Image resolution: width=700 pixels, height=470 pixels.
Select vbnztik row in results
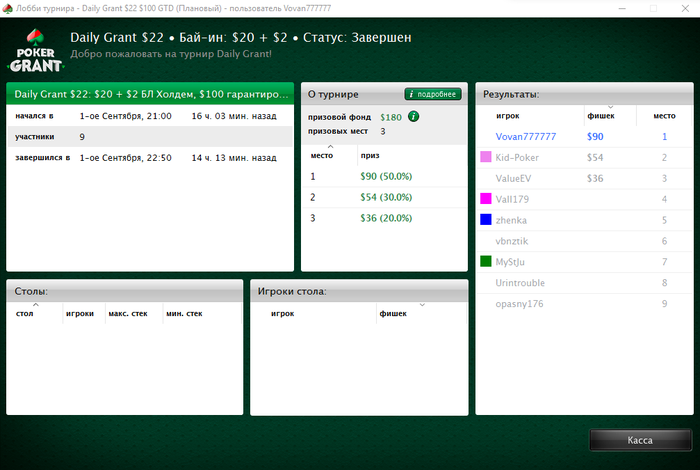coord(584,241)
